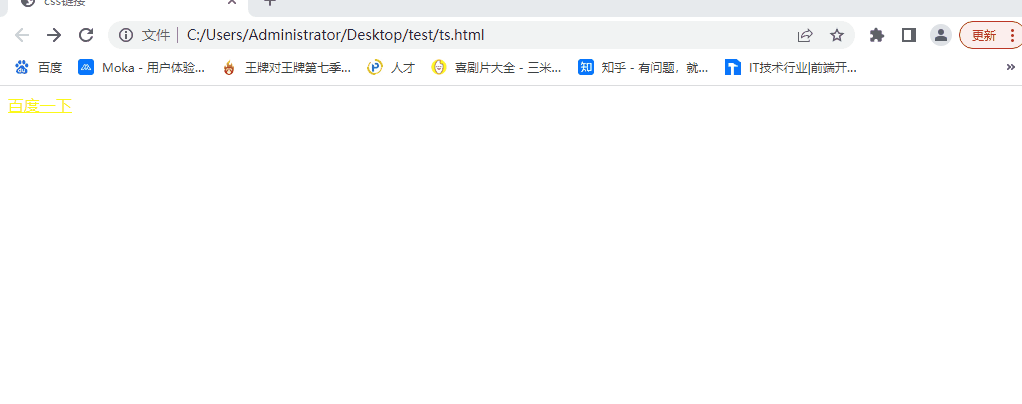1022x404 pixels.
Task: Open the profile avatar menu
Action: coord(941,35)
